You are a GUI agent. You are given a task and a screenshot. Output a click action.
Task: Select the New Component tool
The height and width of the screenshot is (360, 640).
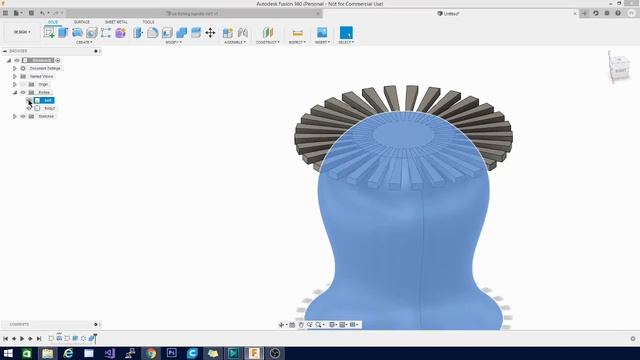coord(228,33)
